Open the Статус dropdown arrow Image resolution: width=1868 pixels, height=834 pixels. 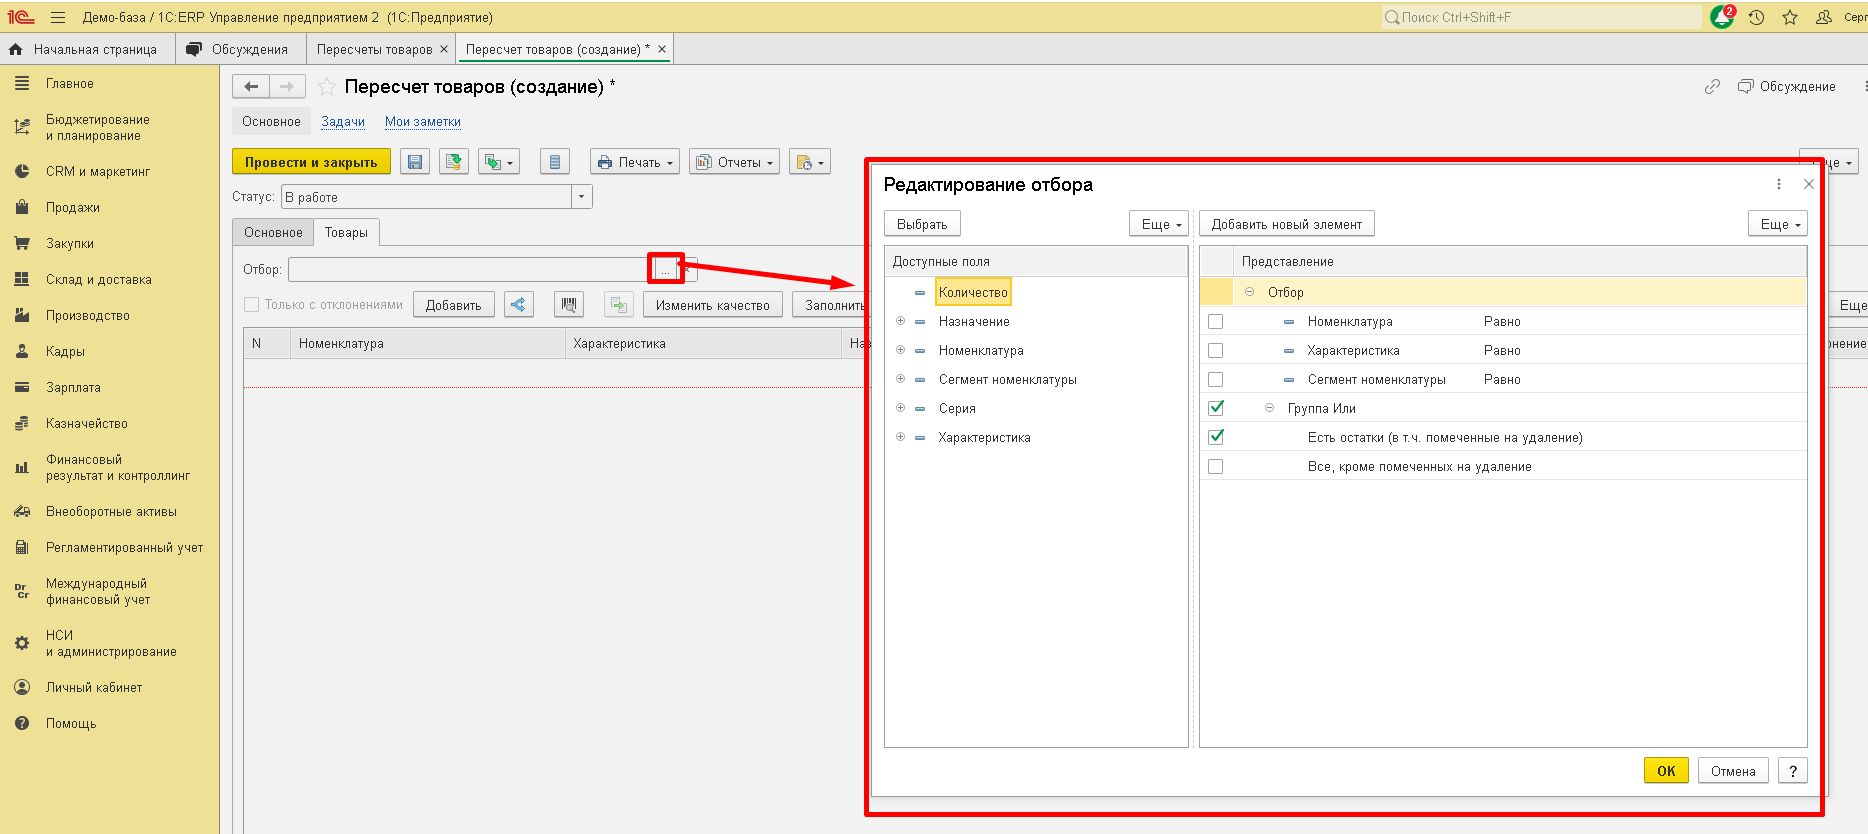pyautogui.click(x=582, y=197)
